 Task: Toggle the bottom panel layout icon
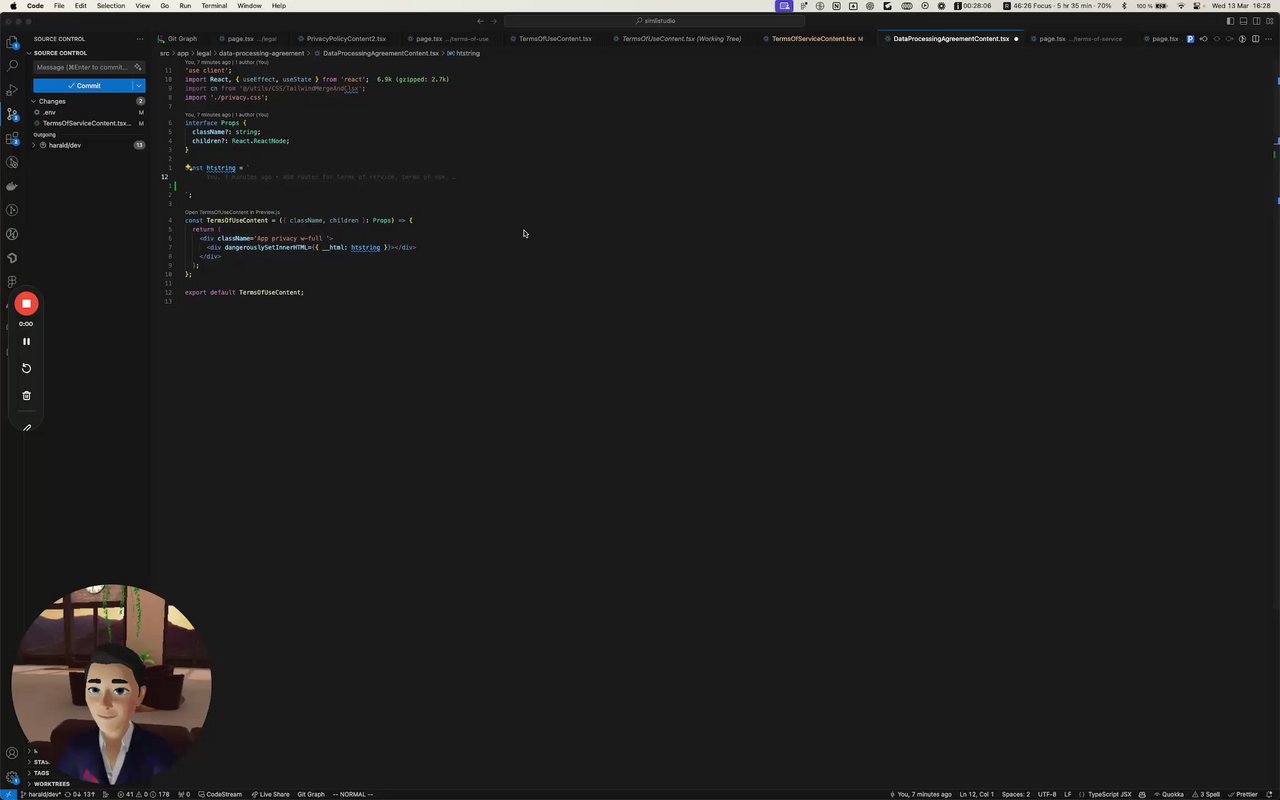[x=1243, y=21]
